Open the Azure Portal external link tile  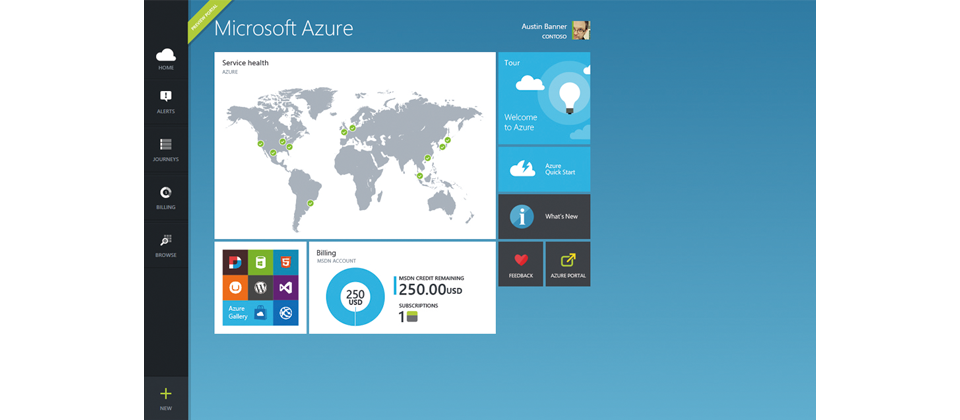[x=568, y=264]
